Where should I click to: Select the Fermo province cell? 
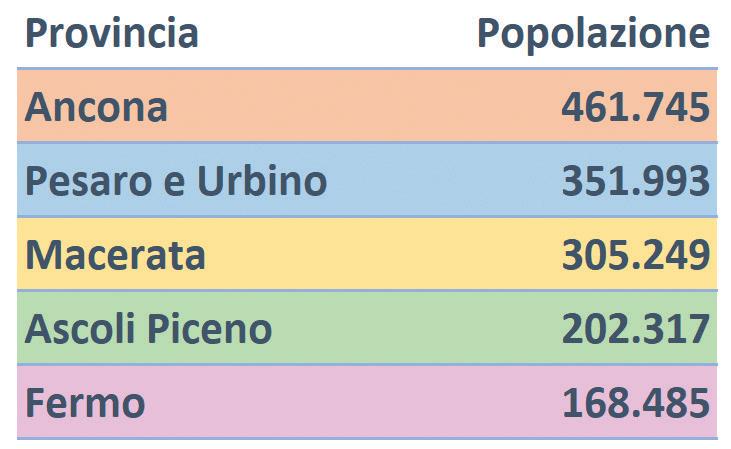pyautogui.click(x=84, y=402)
